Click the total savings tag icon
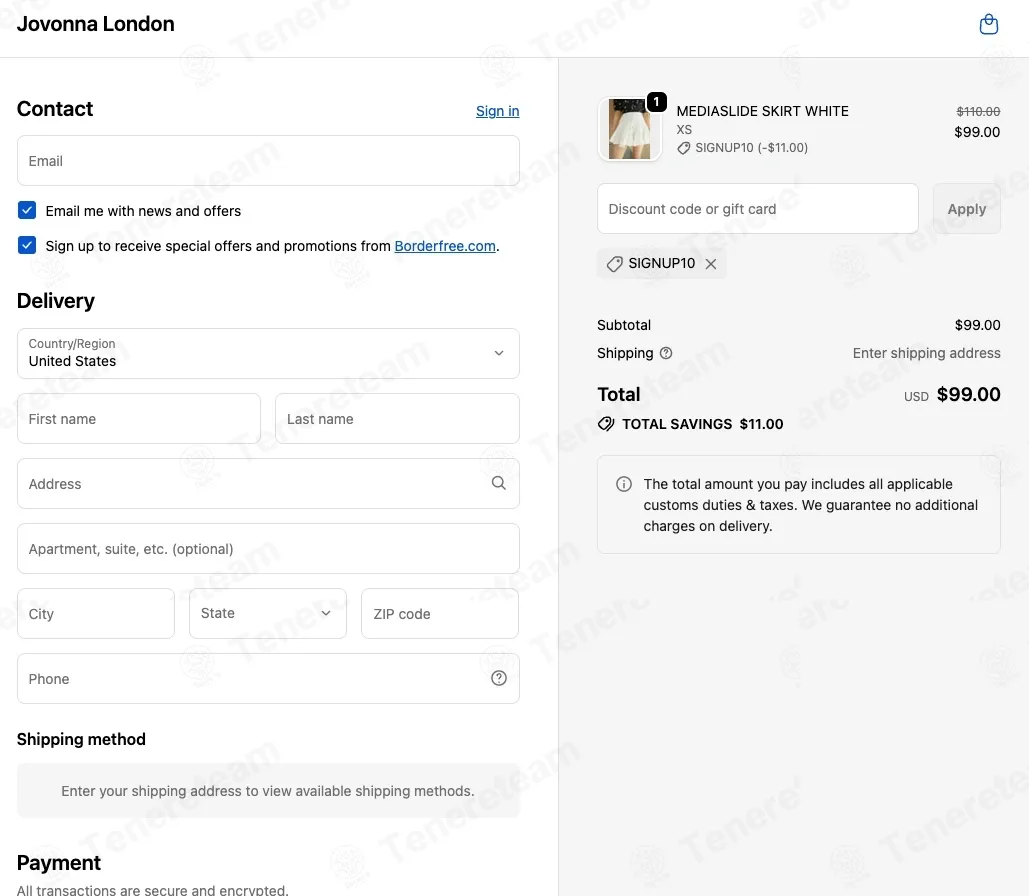 [x=606, y=424]
